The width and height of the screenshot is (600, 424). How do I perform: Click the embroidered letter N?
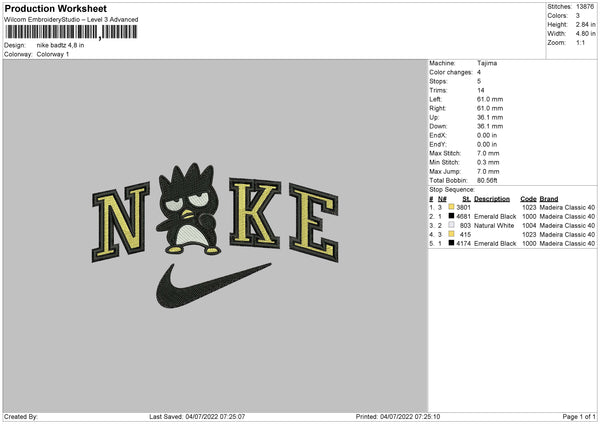[x=120, y=222]
